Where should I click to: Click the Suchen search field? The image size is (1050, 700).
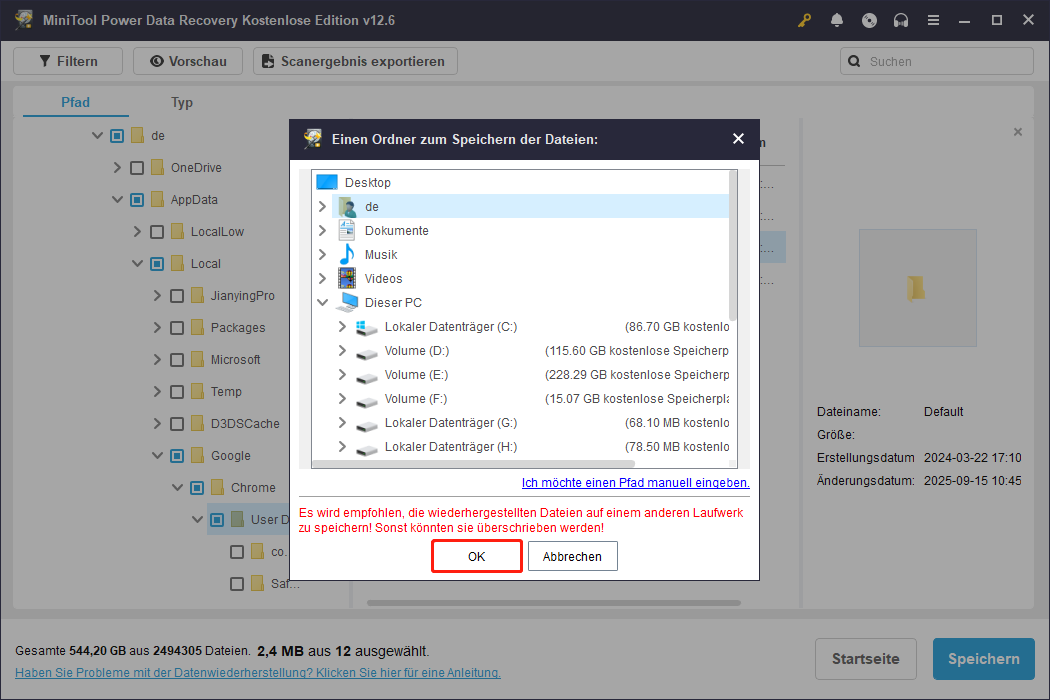[x=946, y=61]
